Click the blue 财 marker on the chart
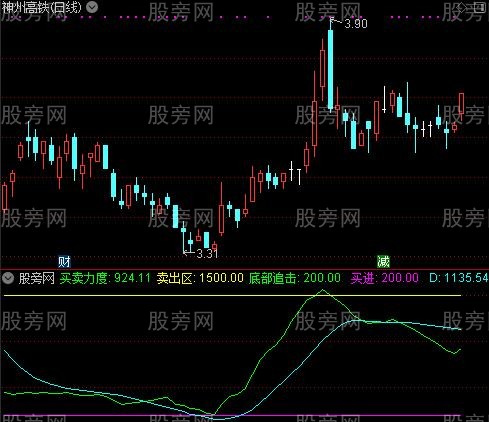The height and width of the screenshot is (422, 489). click(64, 262)
